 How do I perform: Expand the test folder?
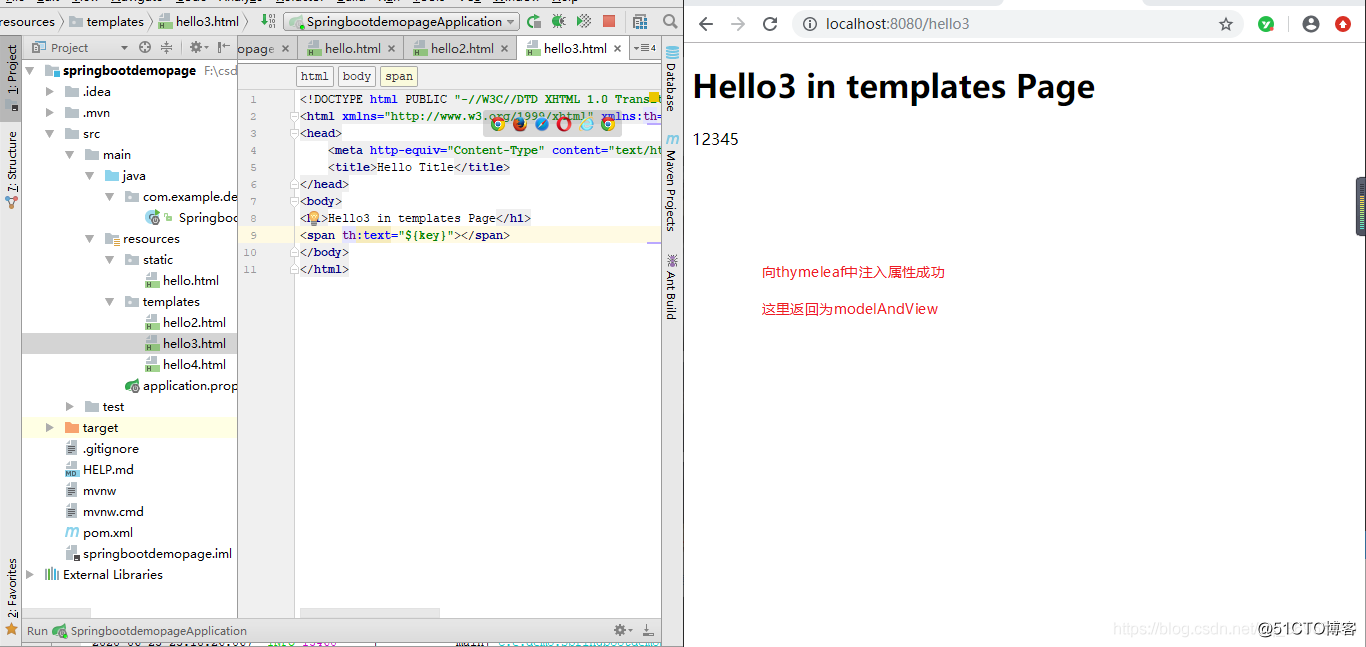tap(70, 407)
